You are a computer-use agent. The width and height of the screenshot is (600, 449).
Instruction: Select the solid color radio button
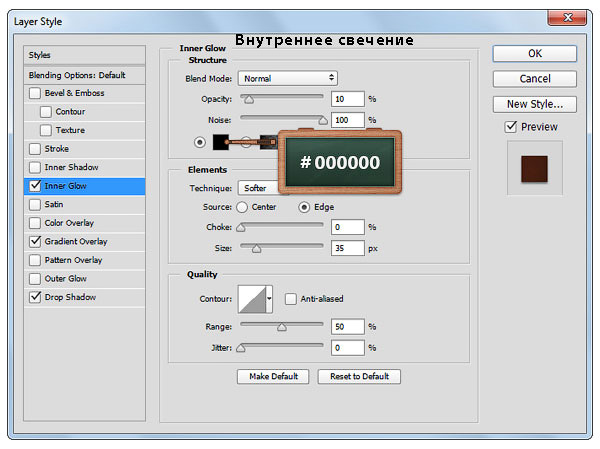coord(199,142)
